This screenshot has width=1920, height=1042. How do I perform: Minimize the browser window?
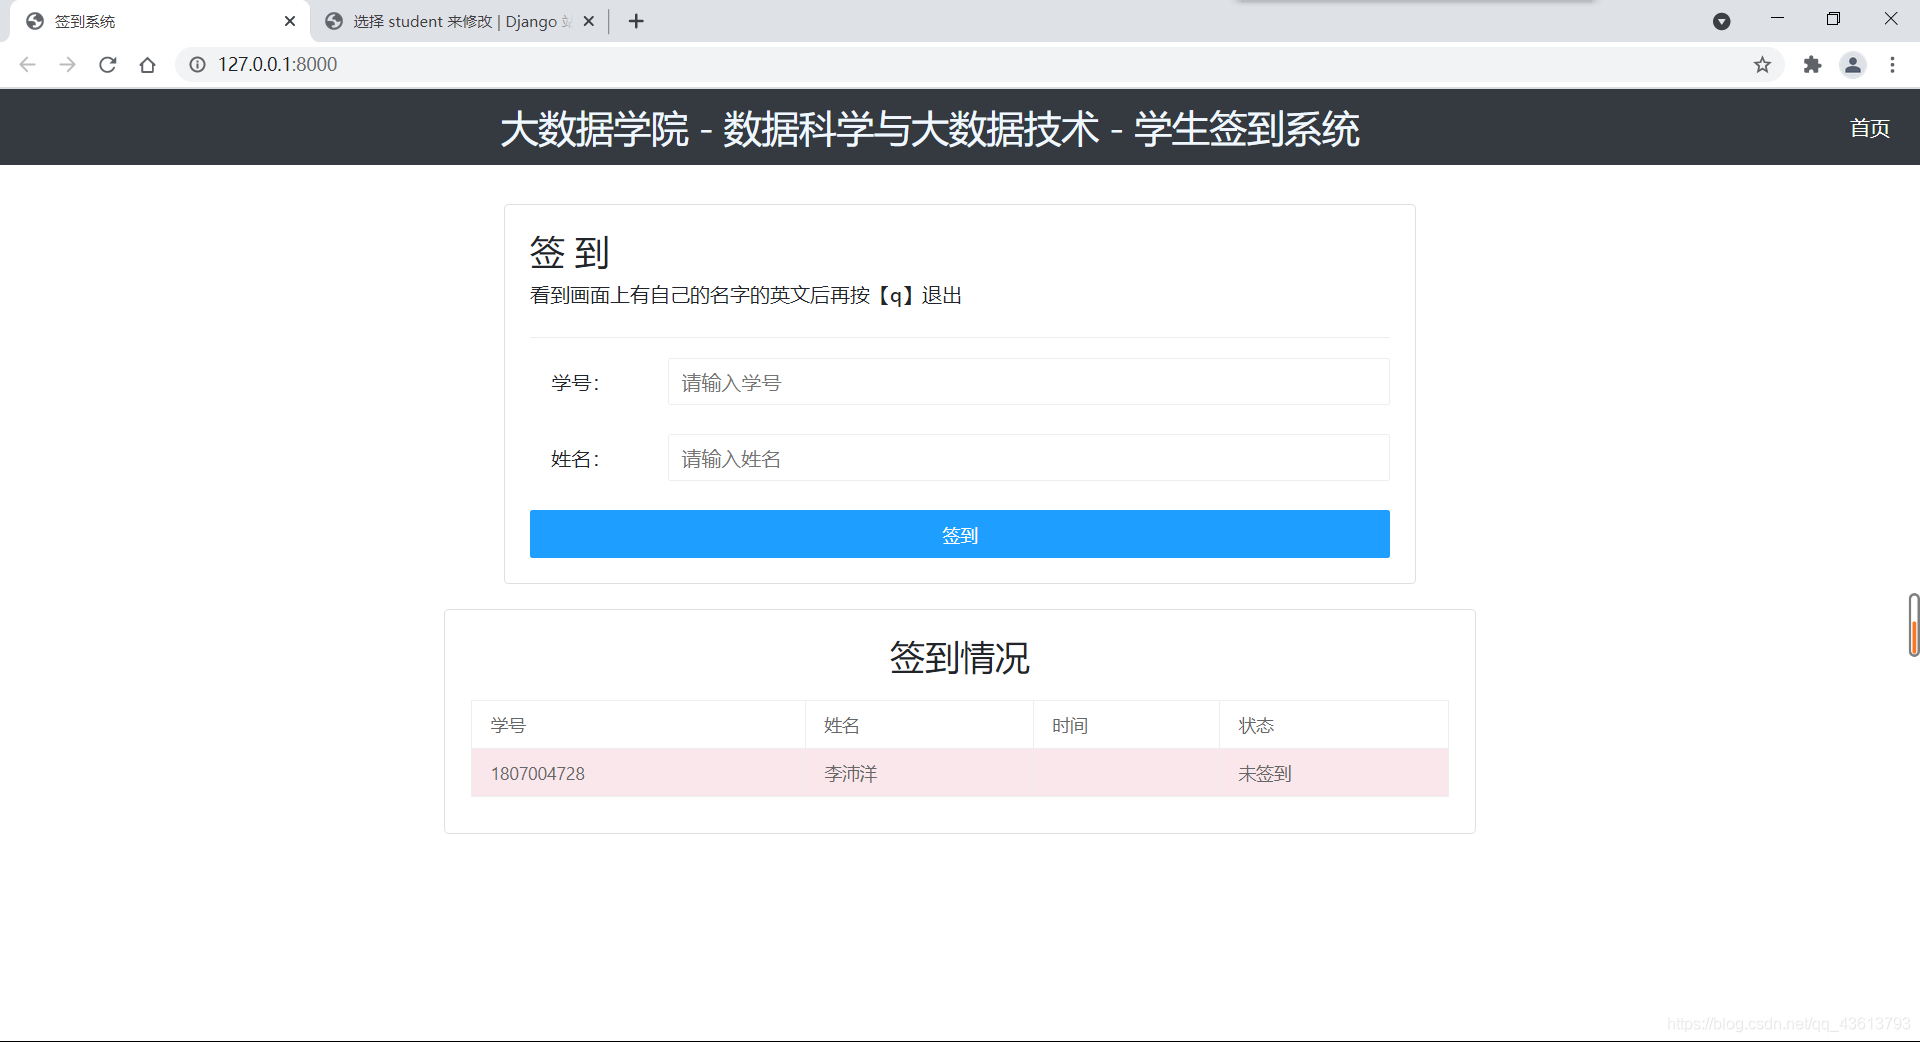click(1777, 19)
